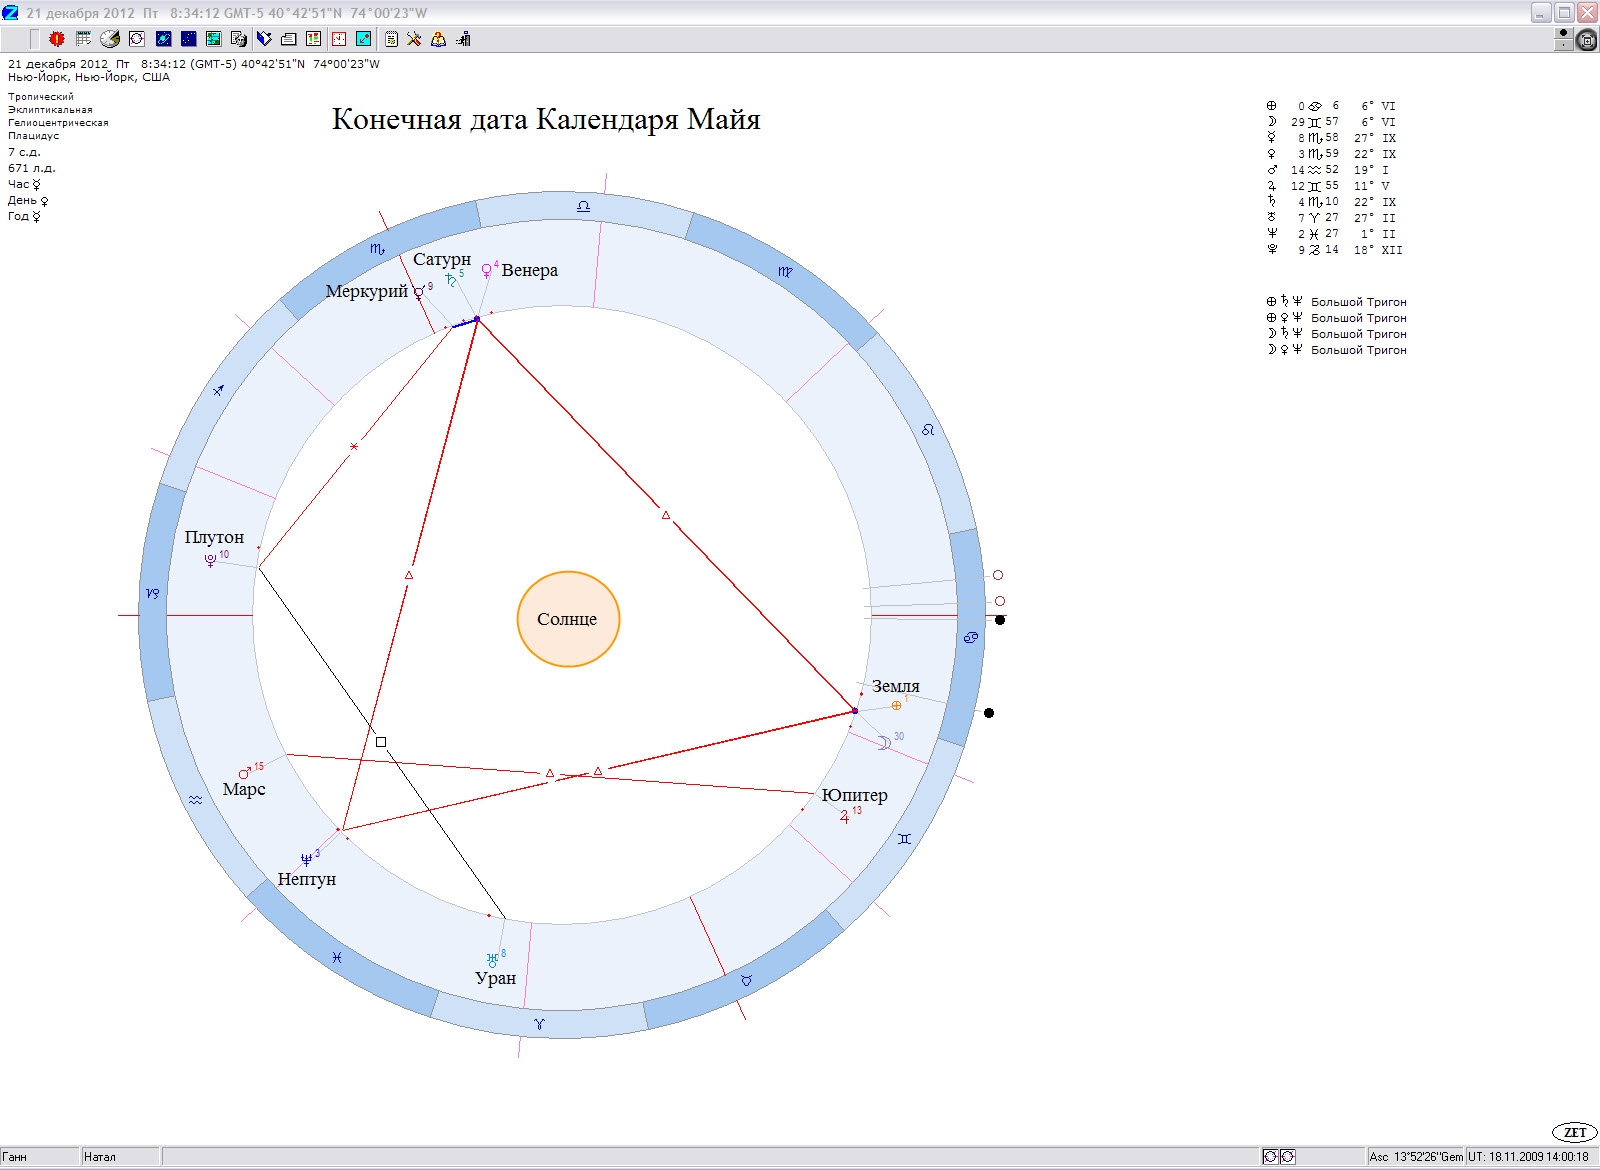Select the horoscope chart wheel toolbar icon
The image size is (1600, 1170).
(137, 39)
